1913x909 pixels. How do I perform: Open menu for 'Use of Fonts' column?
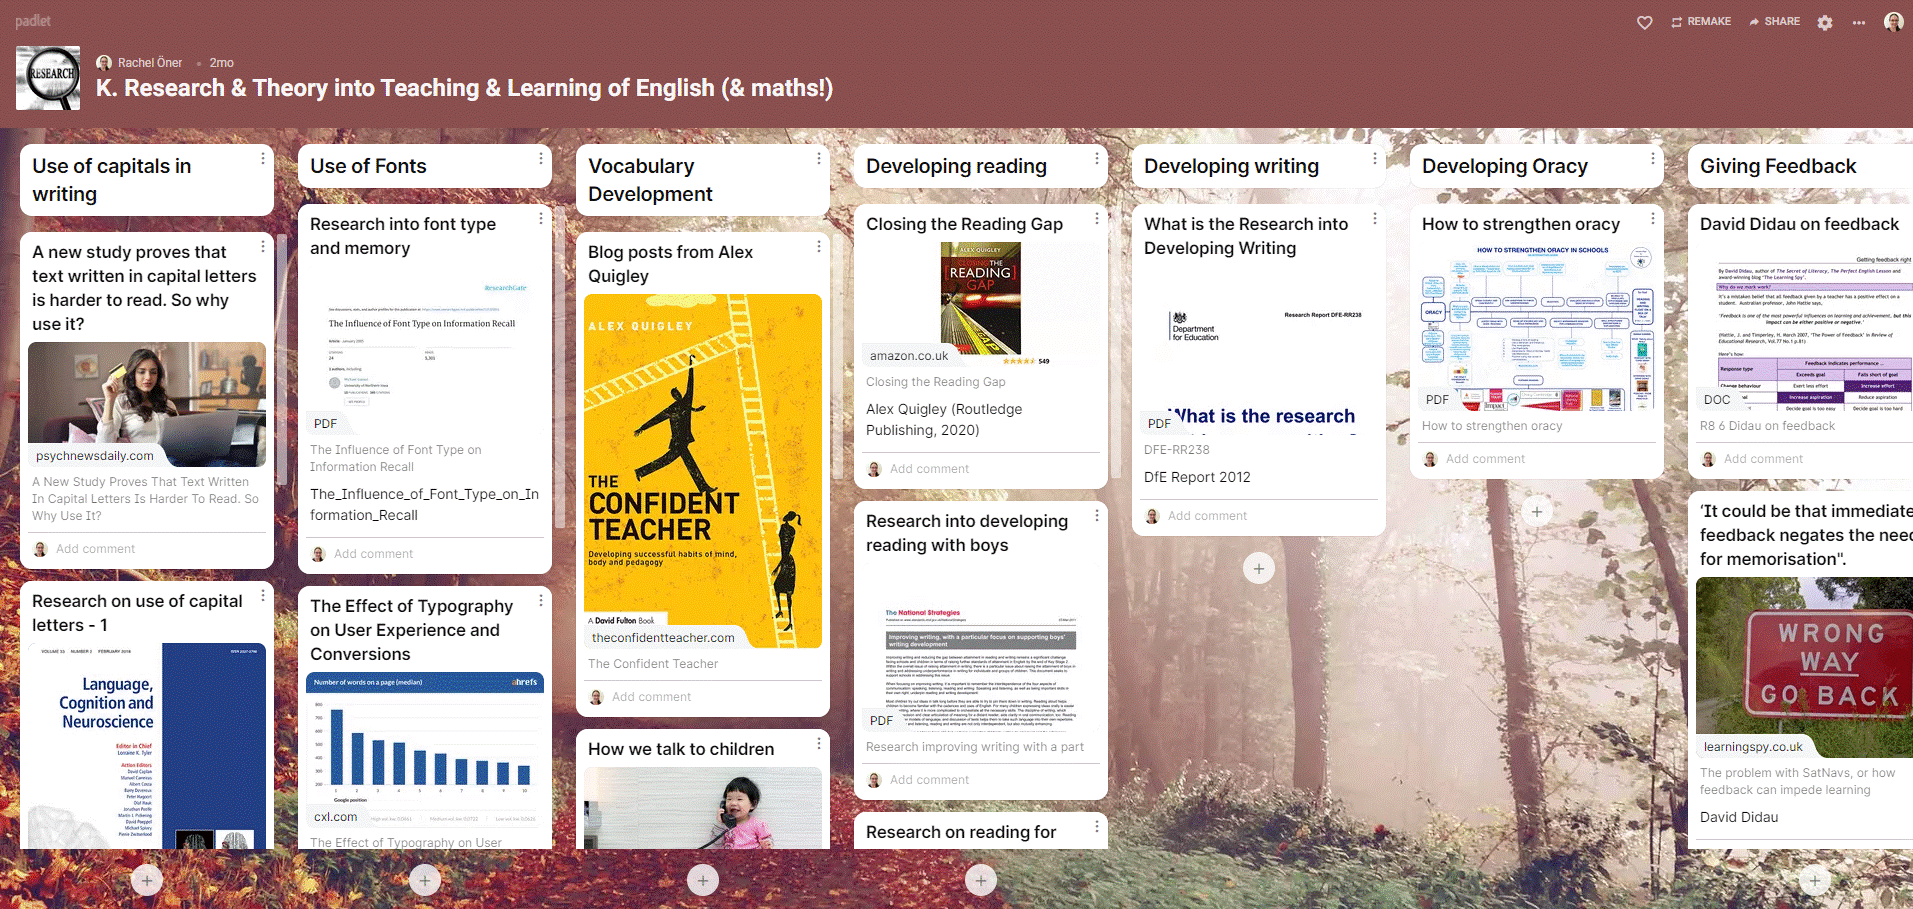541,158
